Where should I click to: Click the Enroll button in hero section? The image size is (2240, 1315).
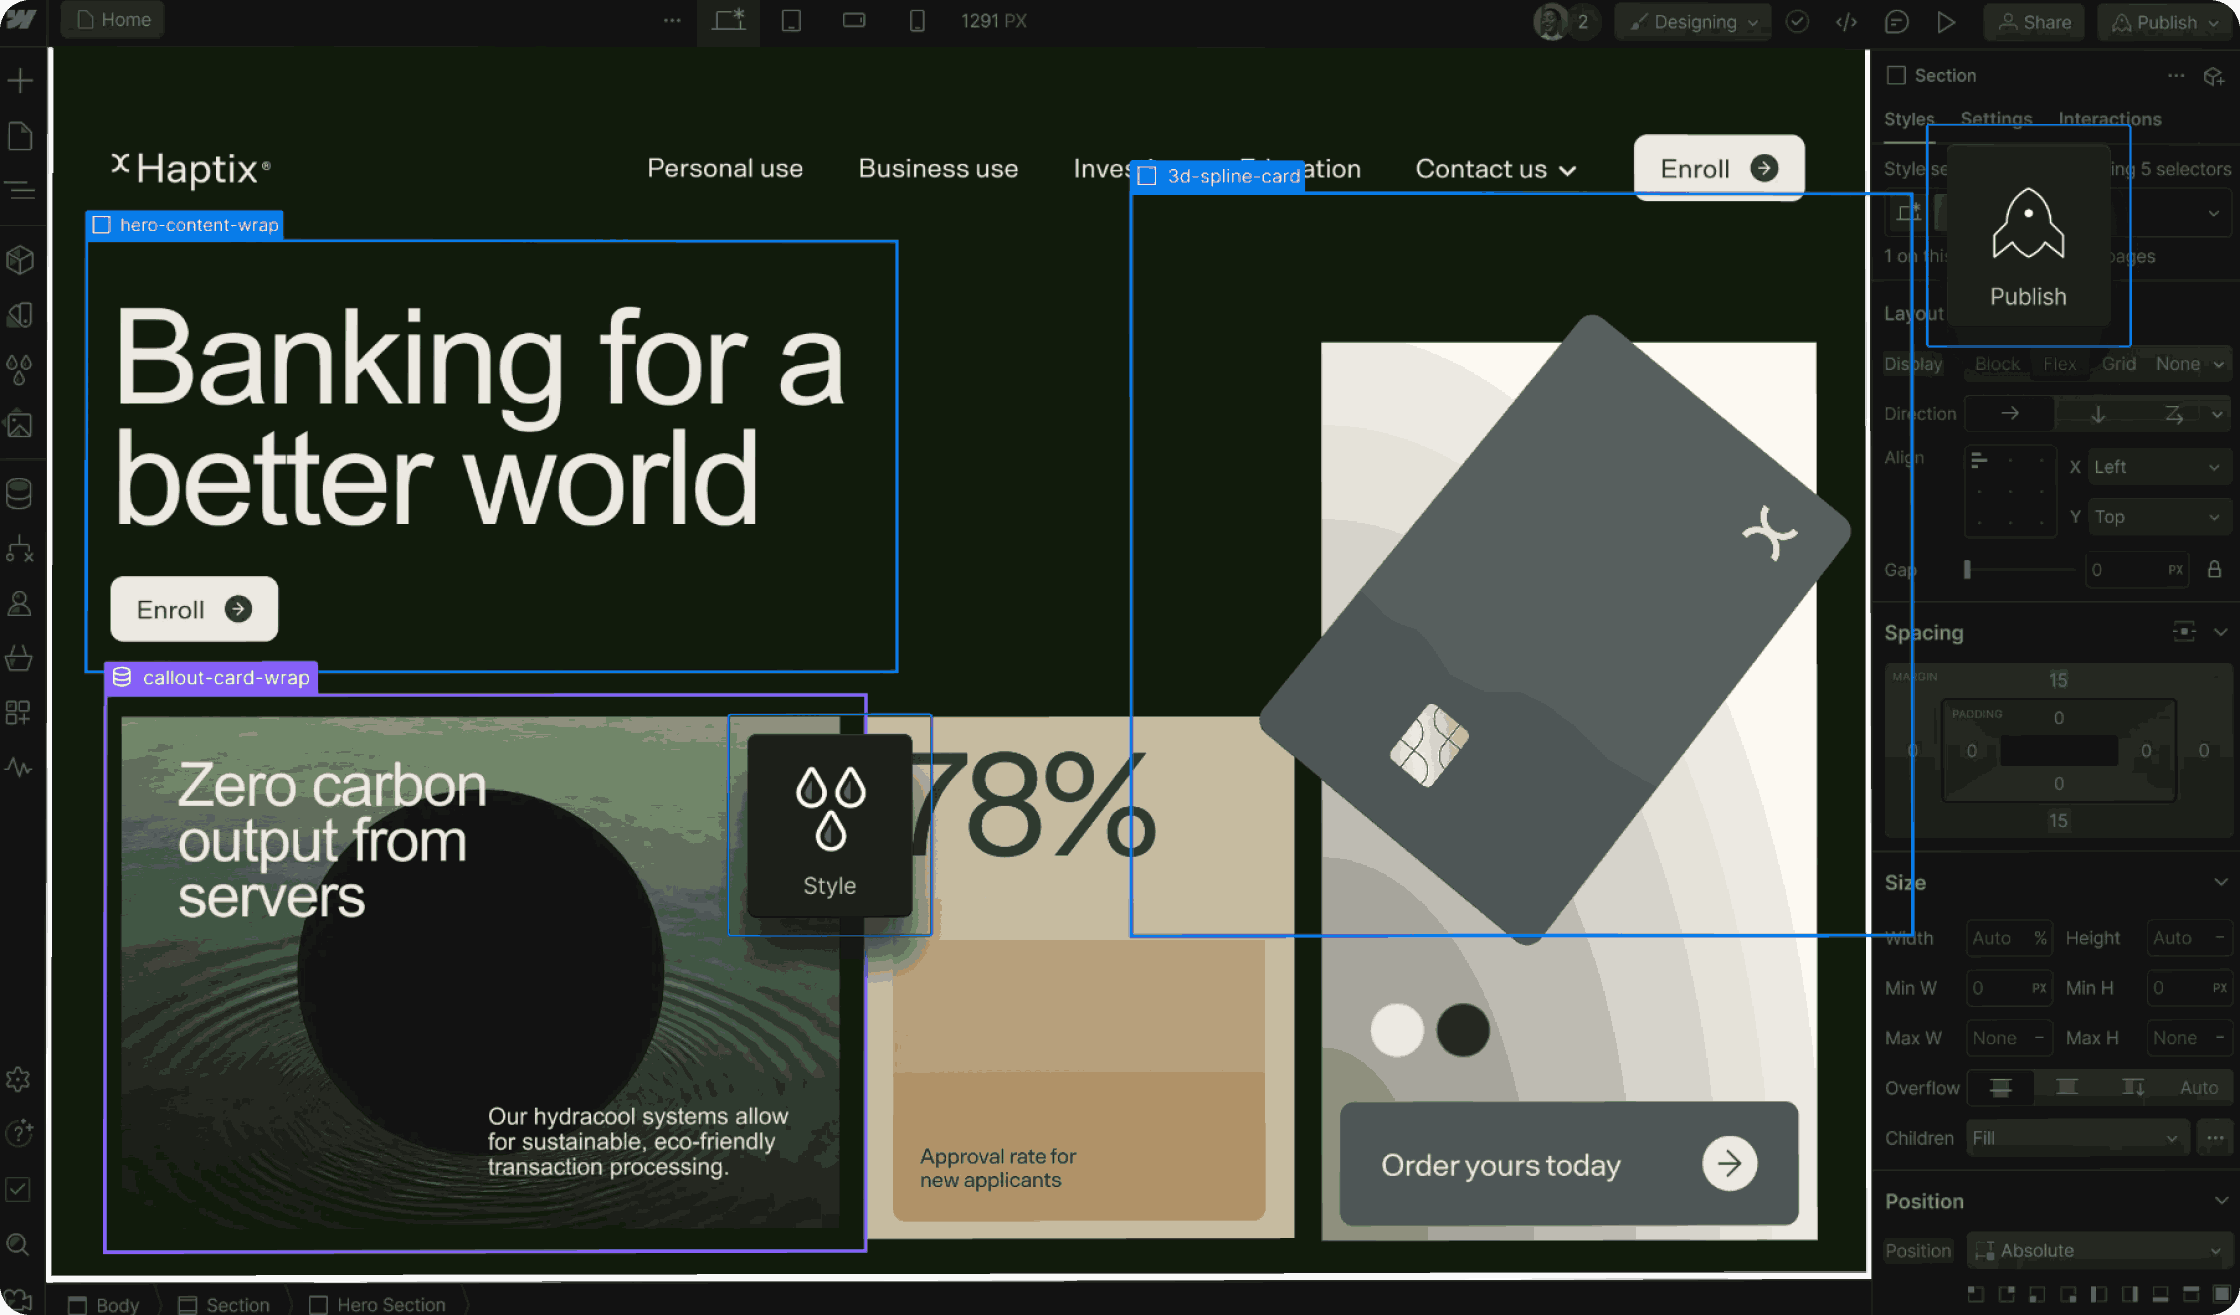191,609
